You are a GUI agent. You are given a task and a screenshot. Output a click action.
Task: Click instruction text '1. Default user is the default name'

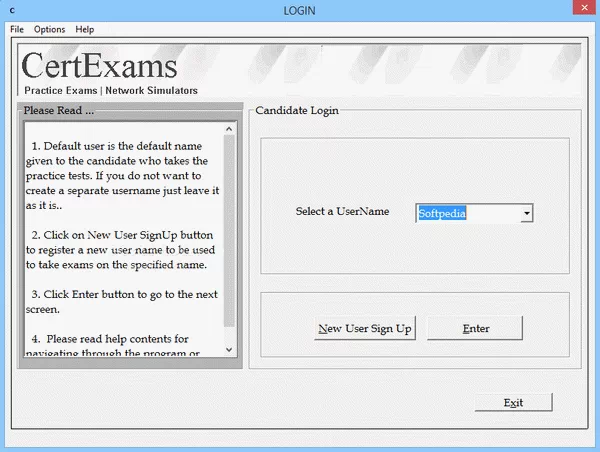click(117, 146)
